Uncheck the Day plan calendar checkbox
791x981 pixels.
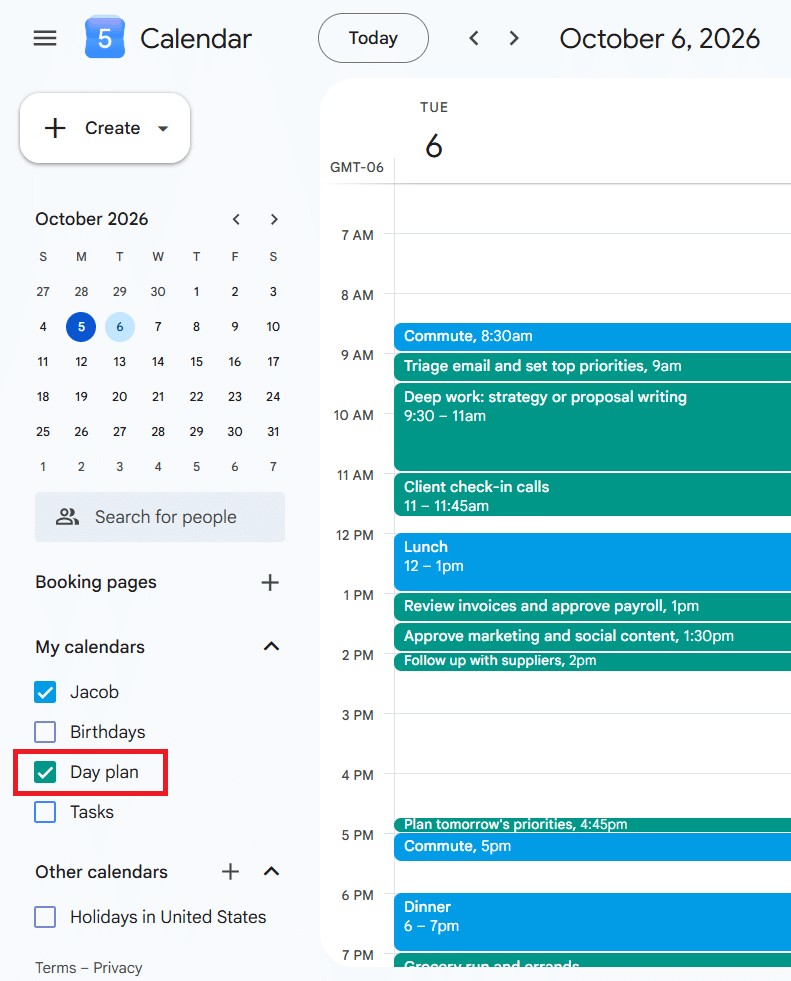45,772
